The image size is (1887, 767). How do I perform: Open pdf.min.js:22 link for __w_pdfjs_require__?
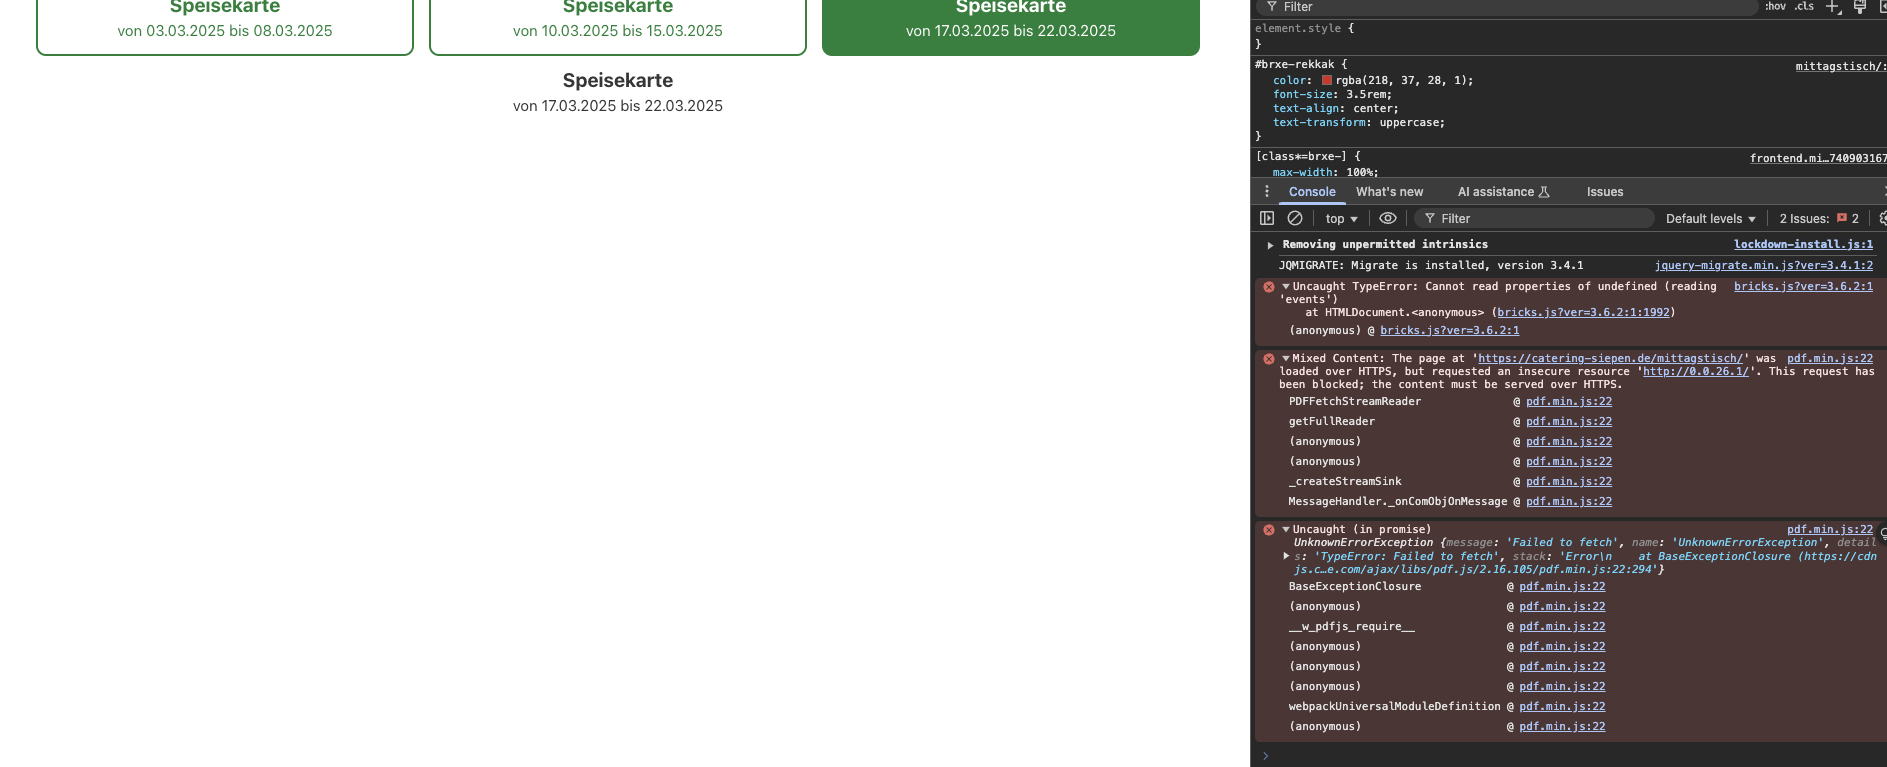[x=1562, y=626]
